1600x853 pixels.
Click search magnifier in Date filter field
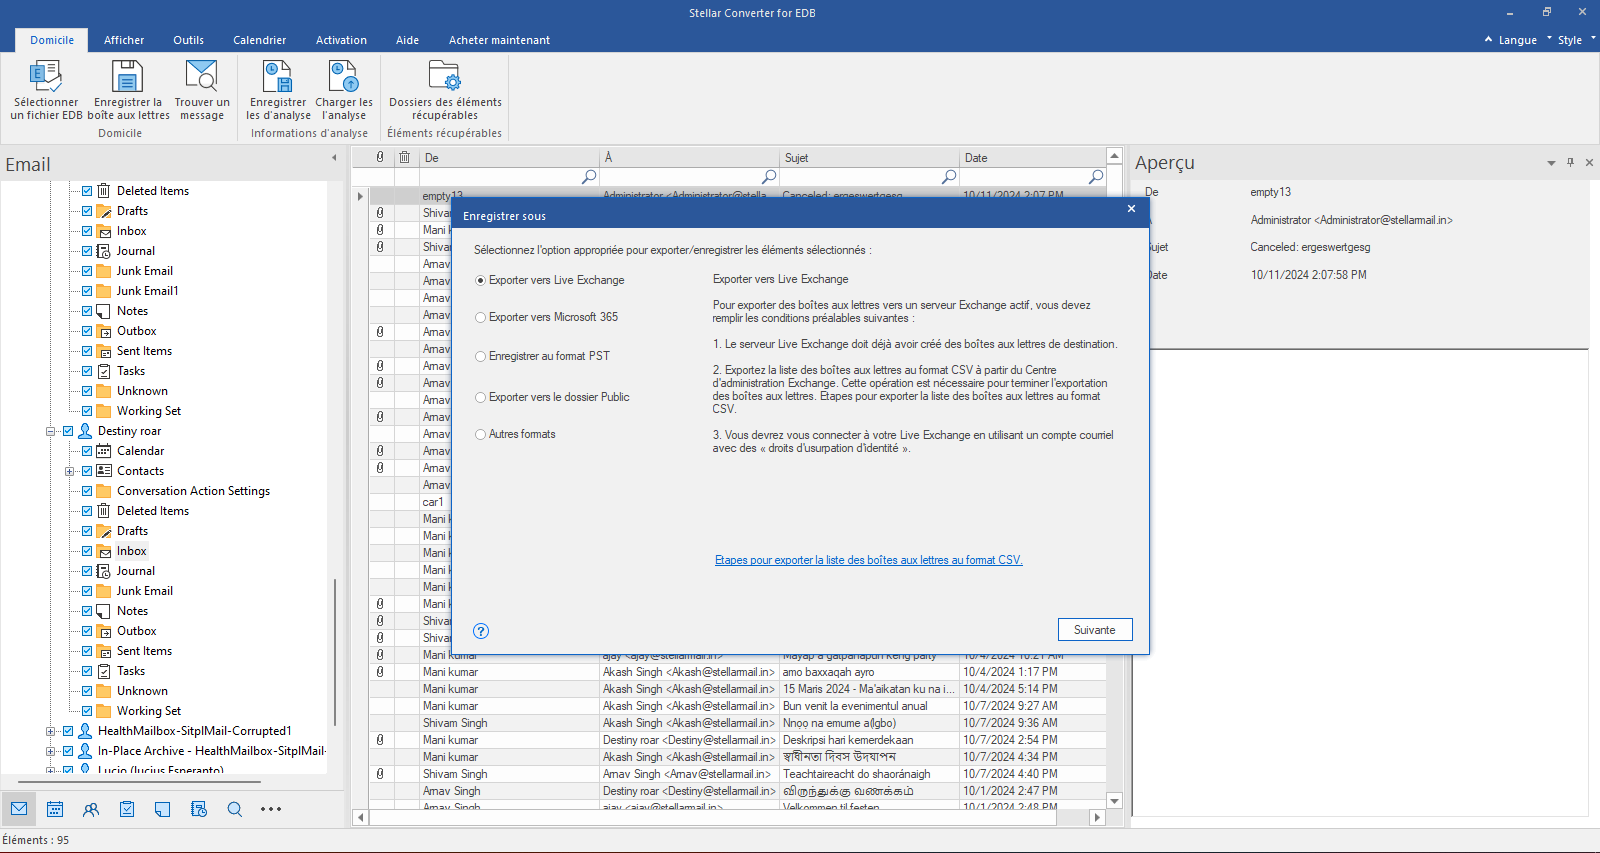pyautogui.click(x=1096, y=177)
